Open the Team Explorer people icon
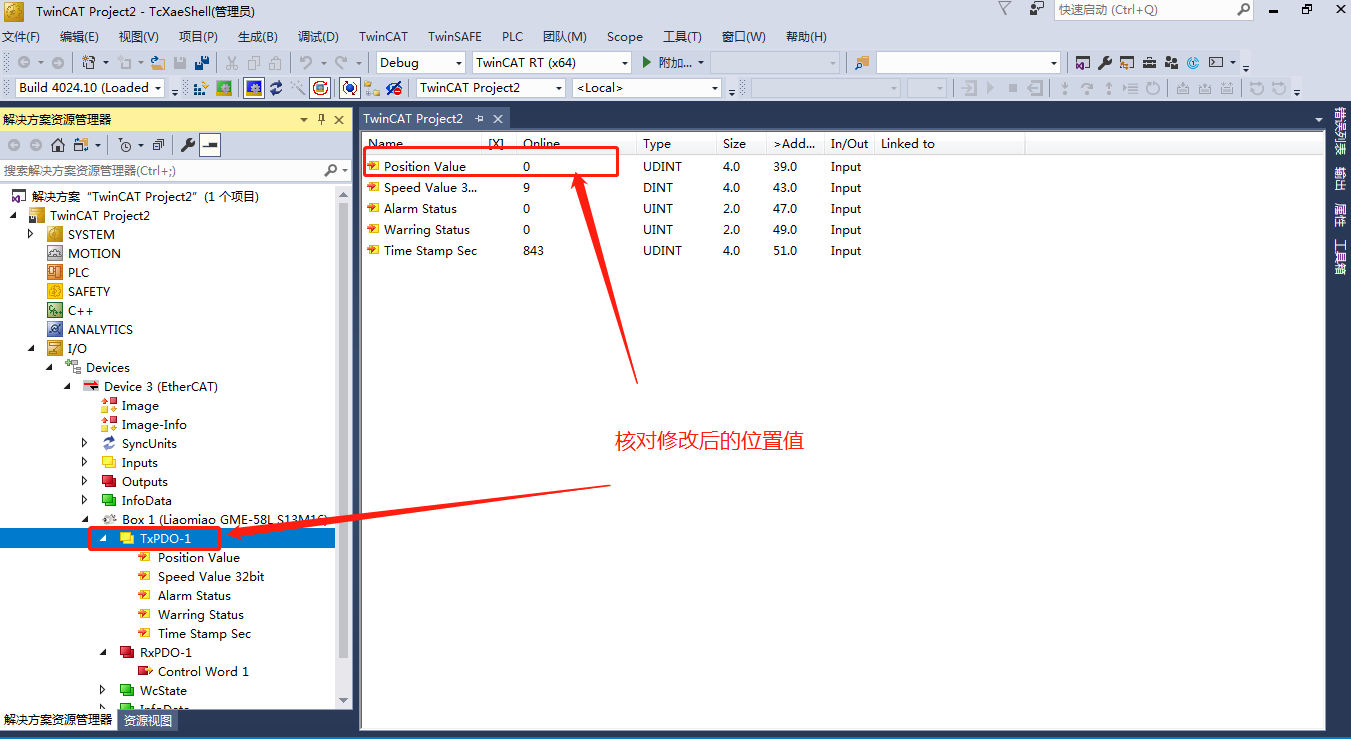1351x739 pixels. tap(1171, 63)
